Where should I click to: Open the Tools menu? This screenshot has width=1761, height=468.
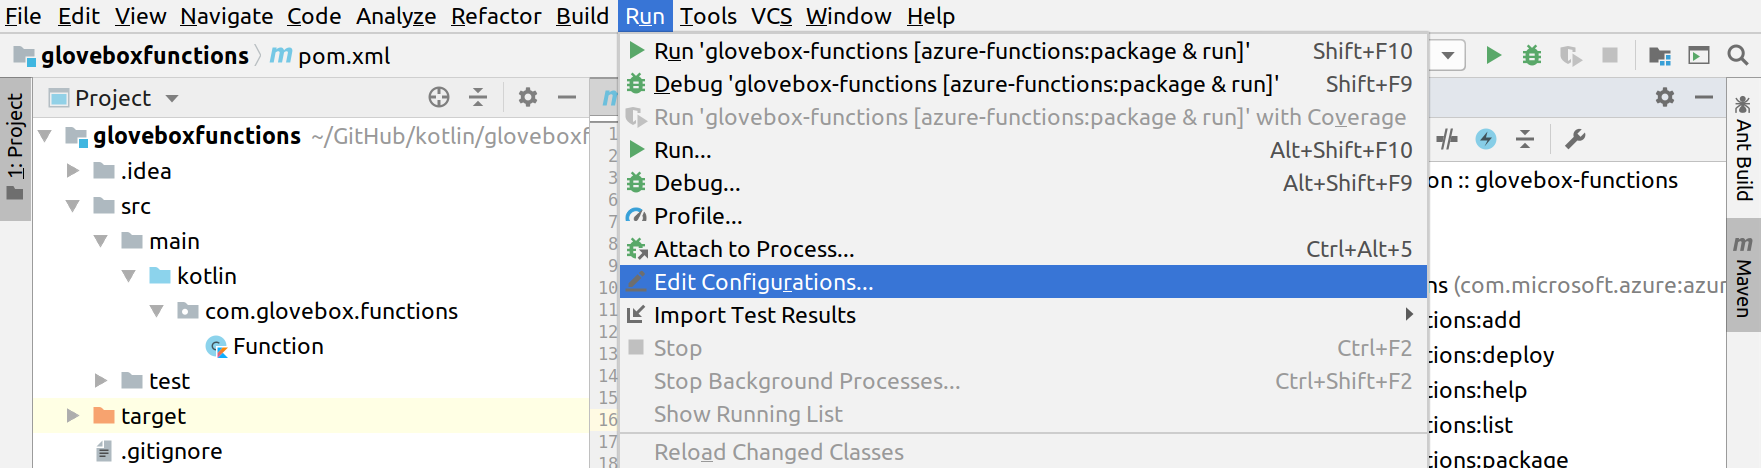coord(708,16)
